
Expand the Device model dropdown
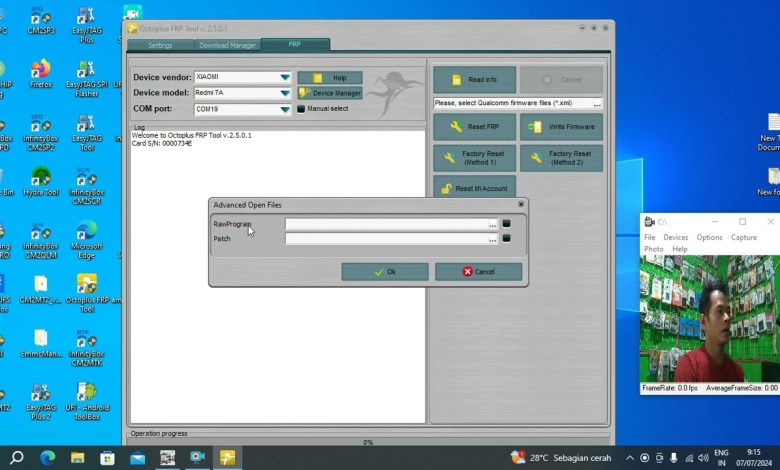point(285,93)
